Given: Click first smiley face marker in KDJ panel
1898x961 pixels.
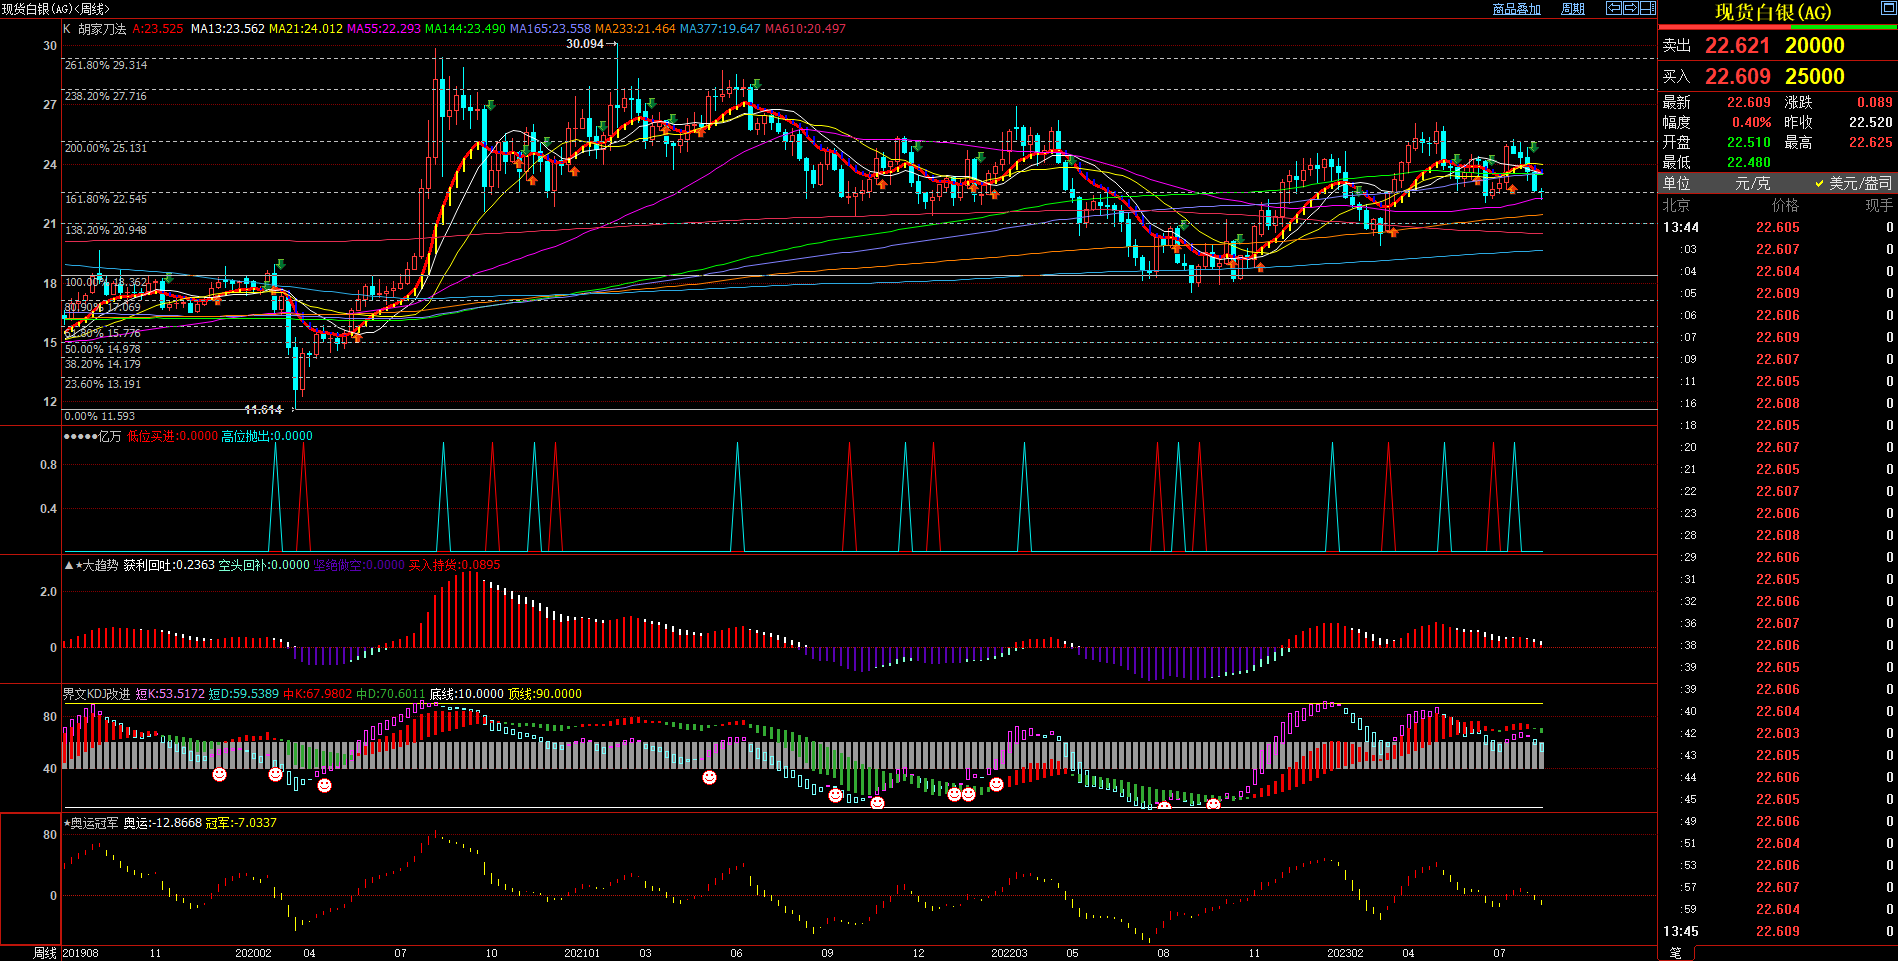Looking at the screenshot, I should (x=219, y=774).
